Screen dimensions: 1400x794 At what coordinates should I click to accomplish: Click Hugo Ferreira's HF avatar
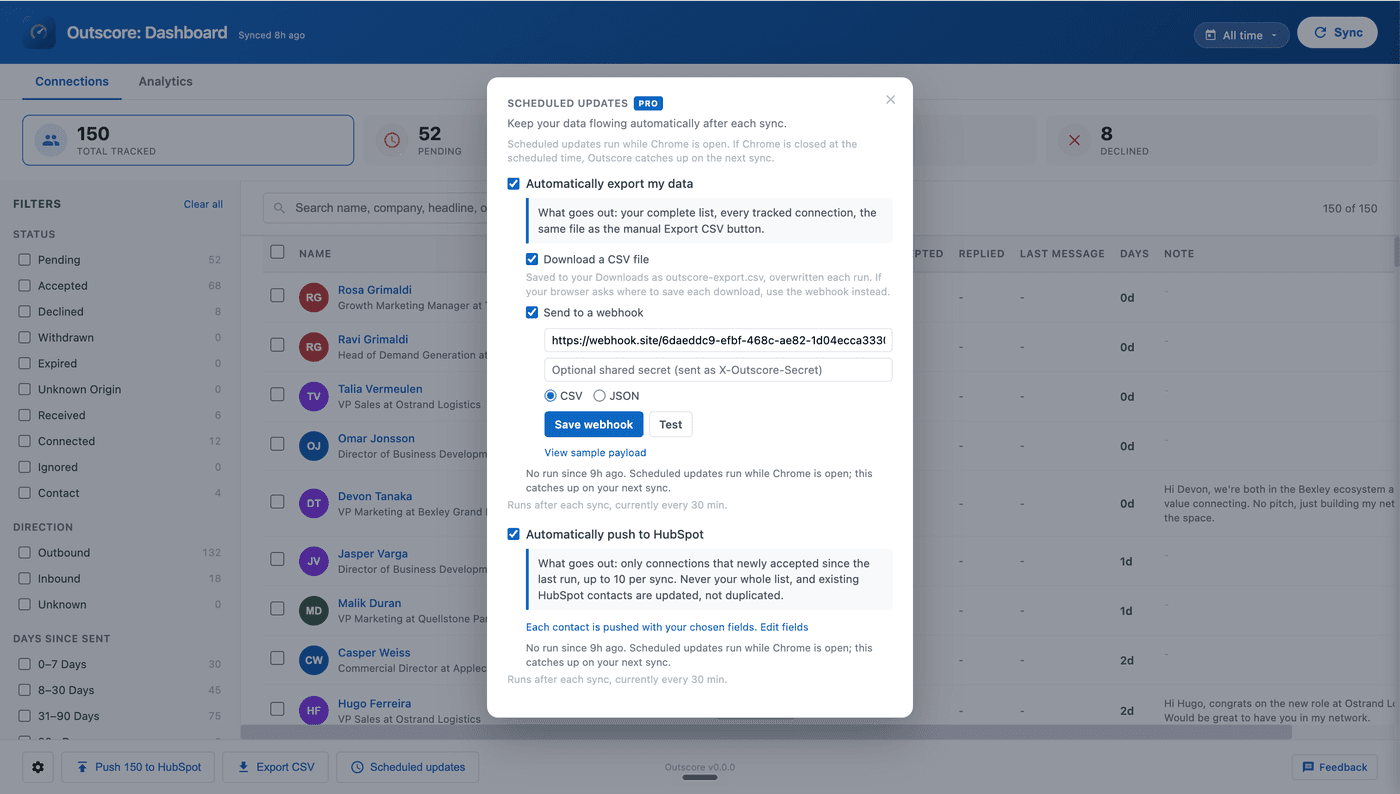click(314, 711)
